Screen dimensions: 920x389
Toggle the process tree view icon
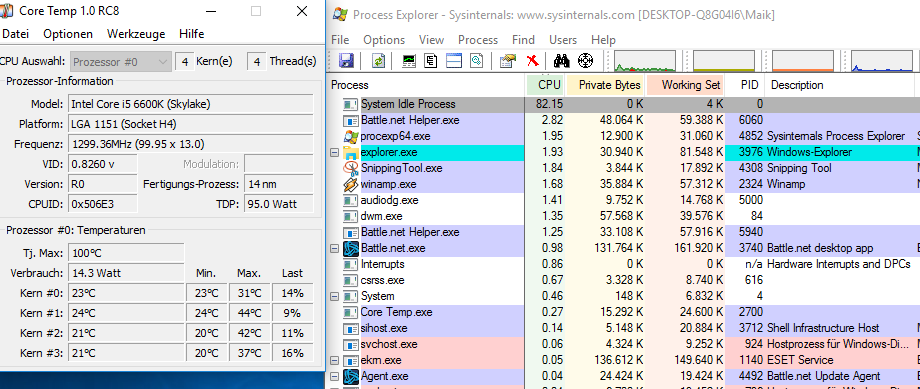[x=431, y=60]
